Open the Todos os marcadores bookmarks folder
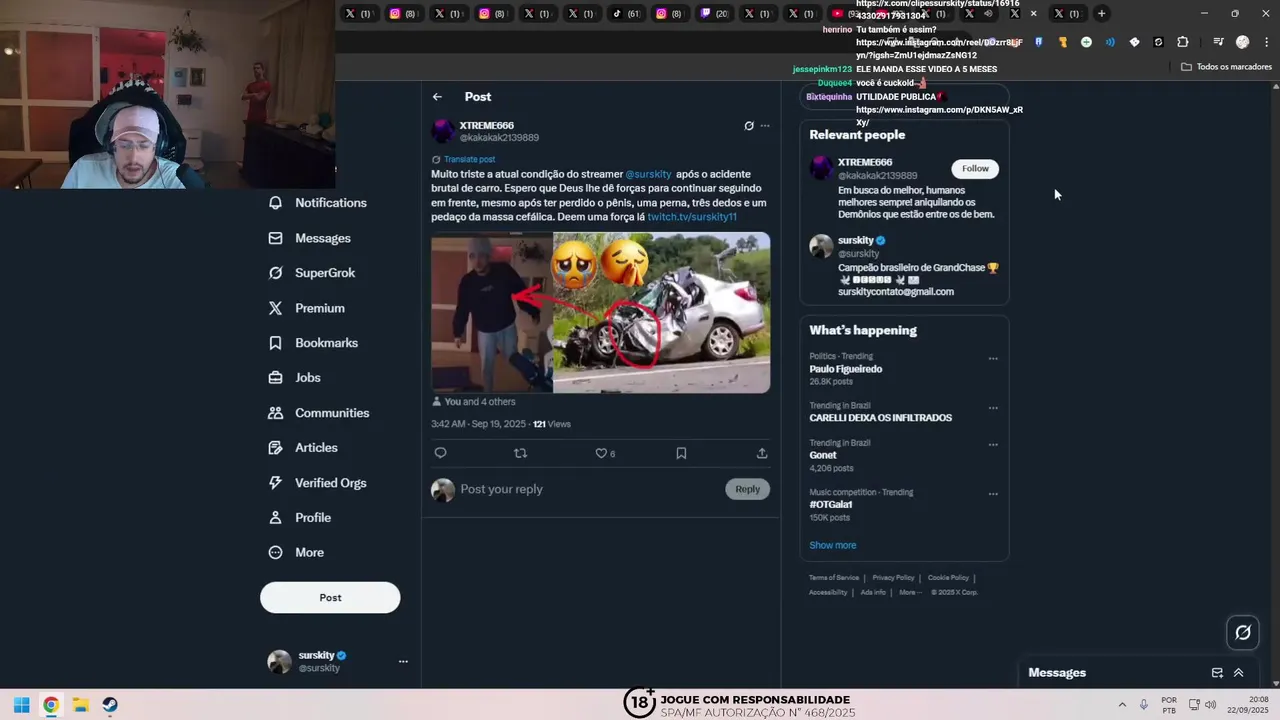This screenshot has height=720, width=1280. click(x=1226, y=67)
